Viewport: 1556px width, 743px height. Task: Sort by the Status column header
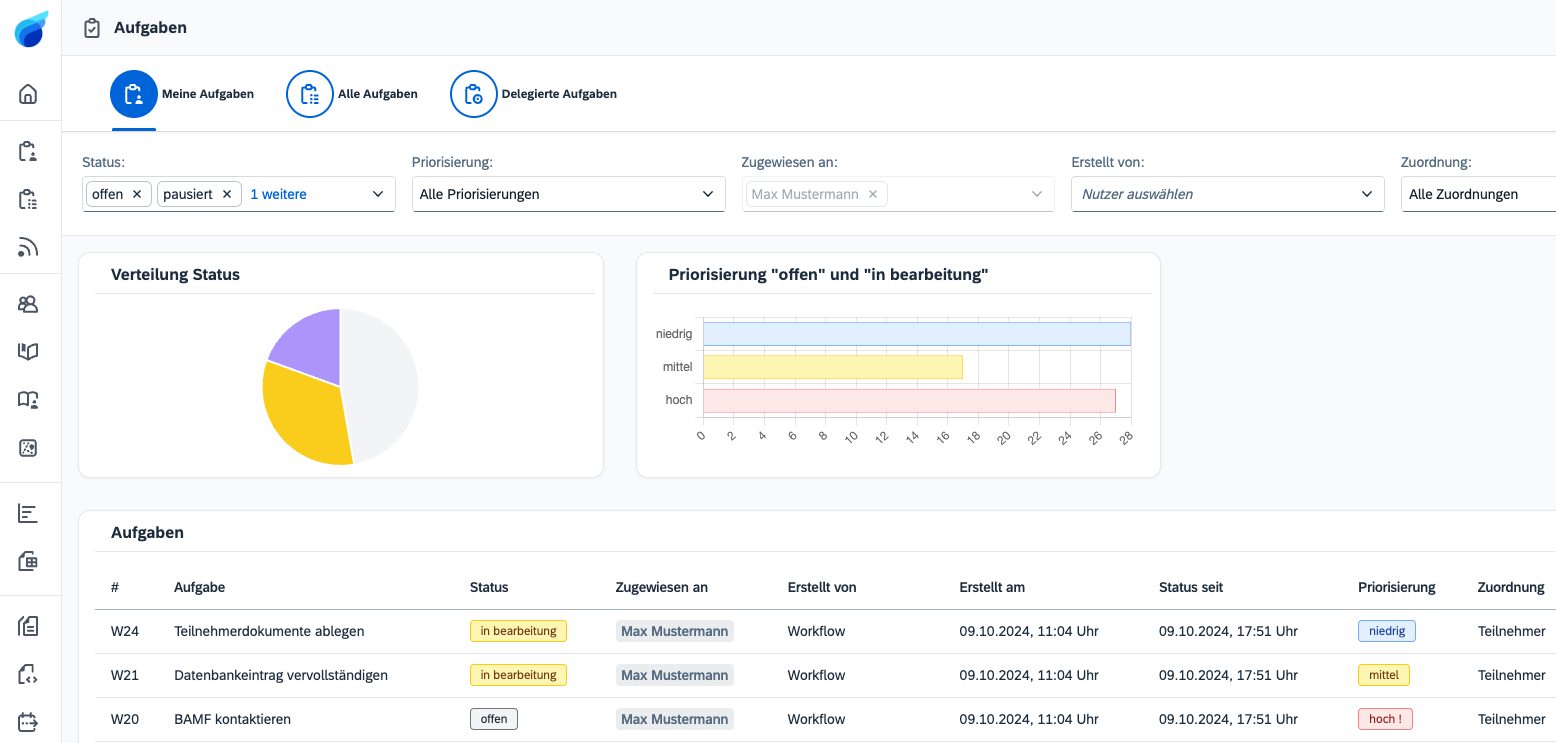coord(489,587)
